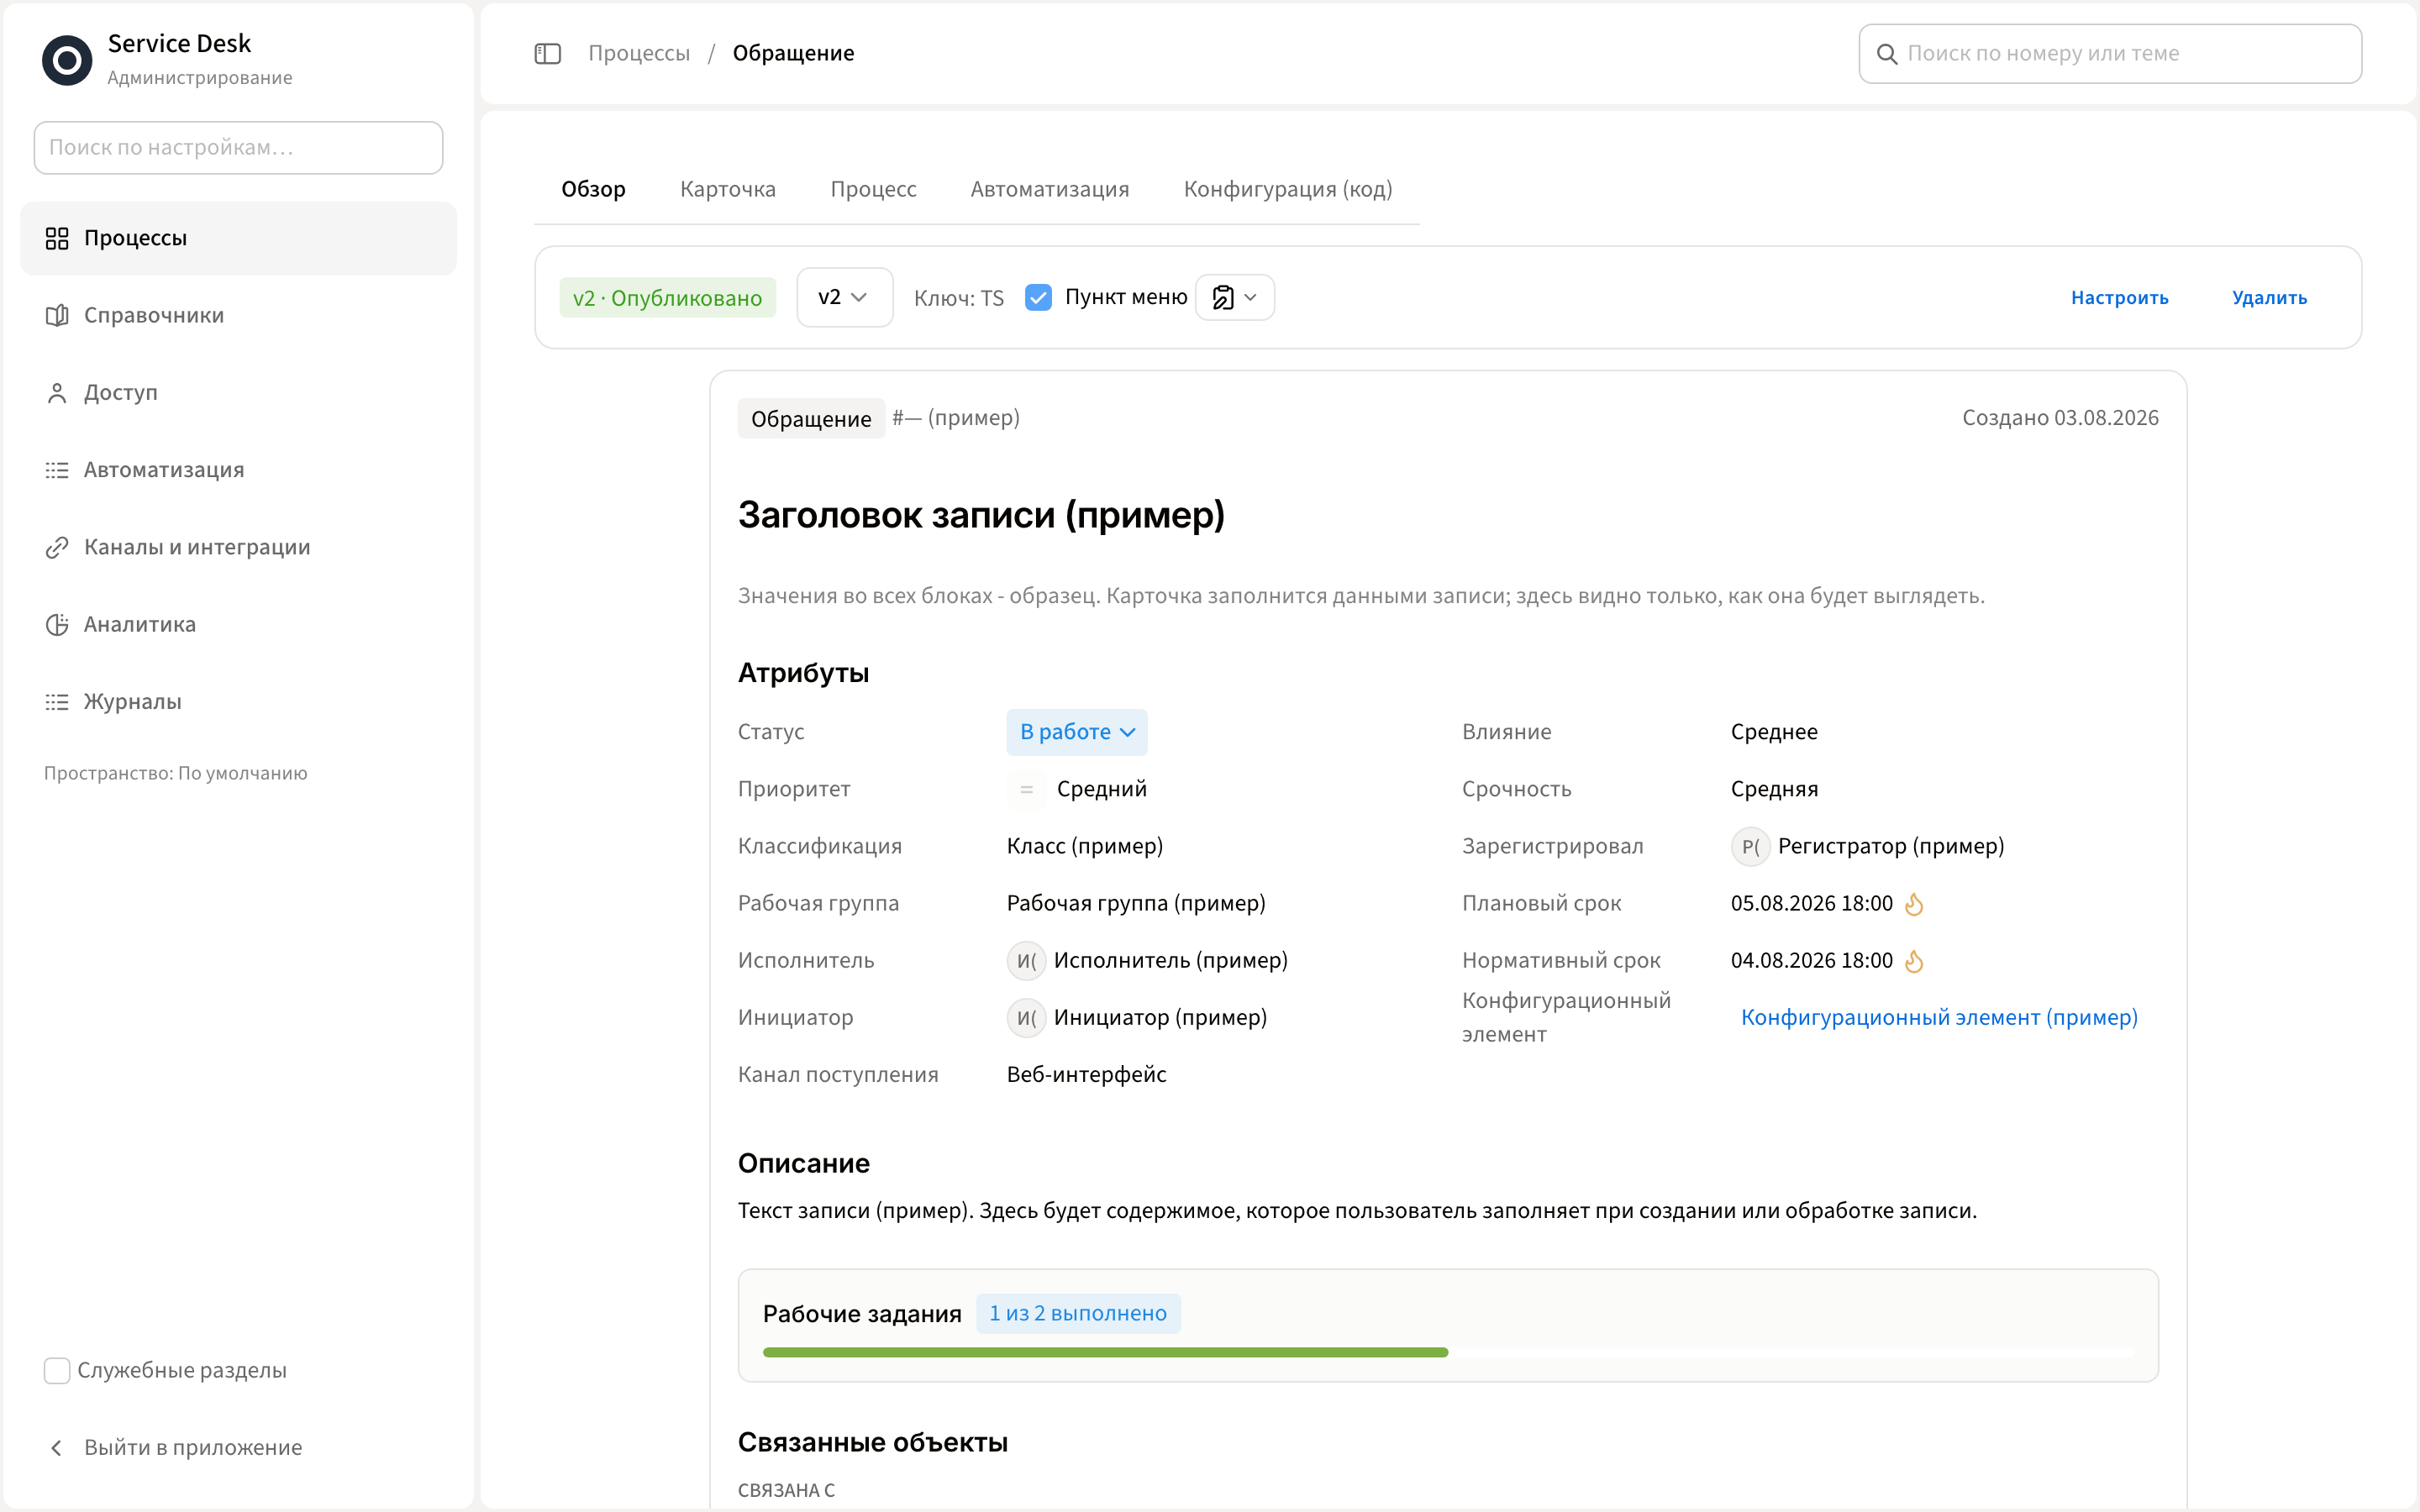
Task: Click the flame icon beside Нормативный срок
Action: coord(1914,960)
